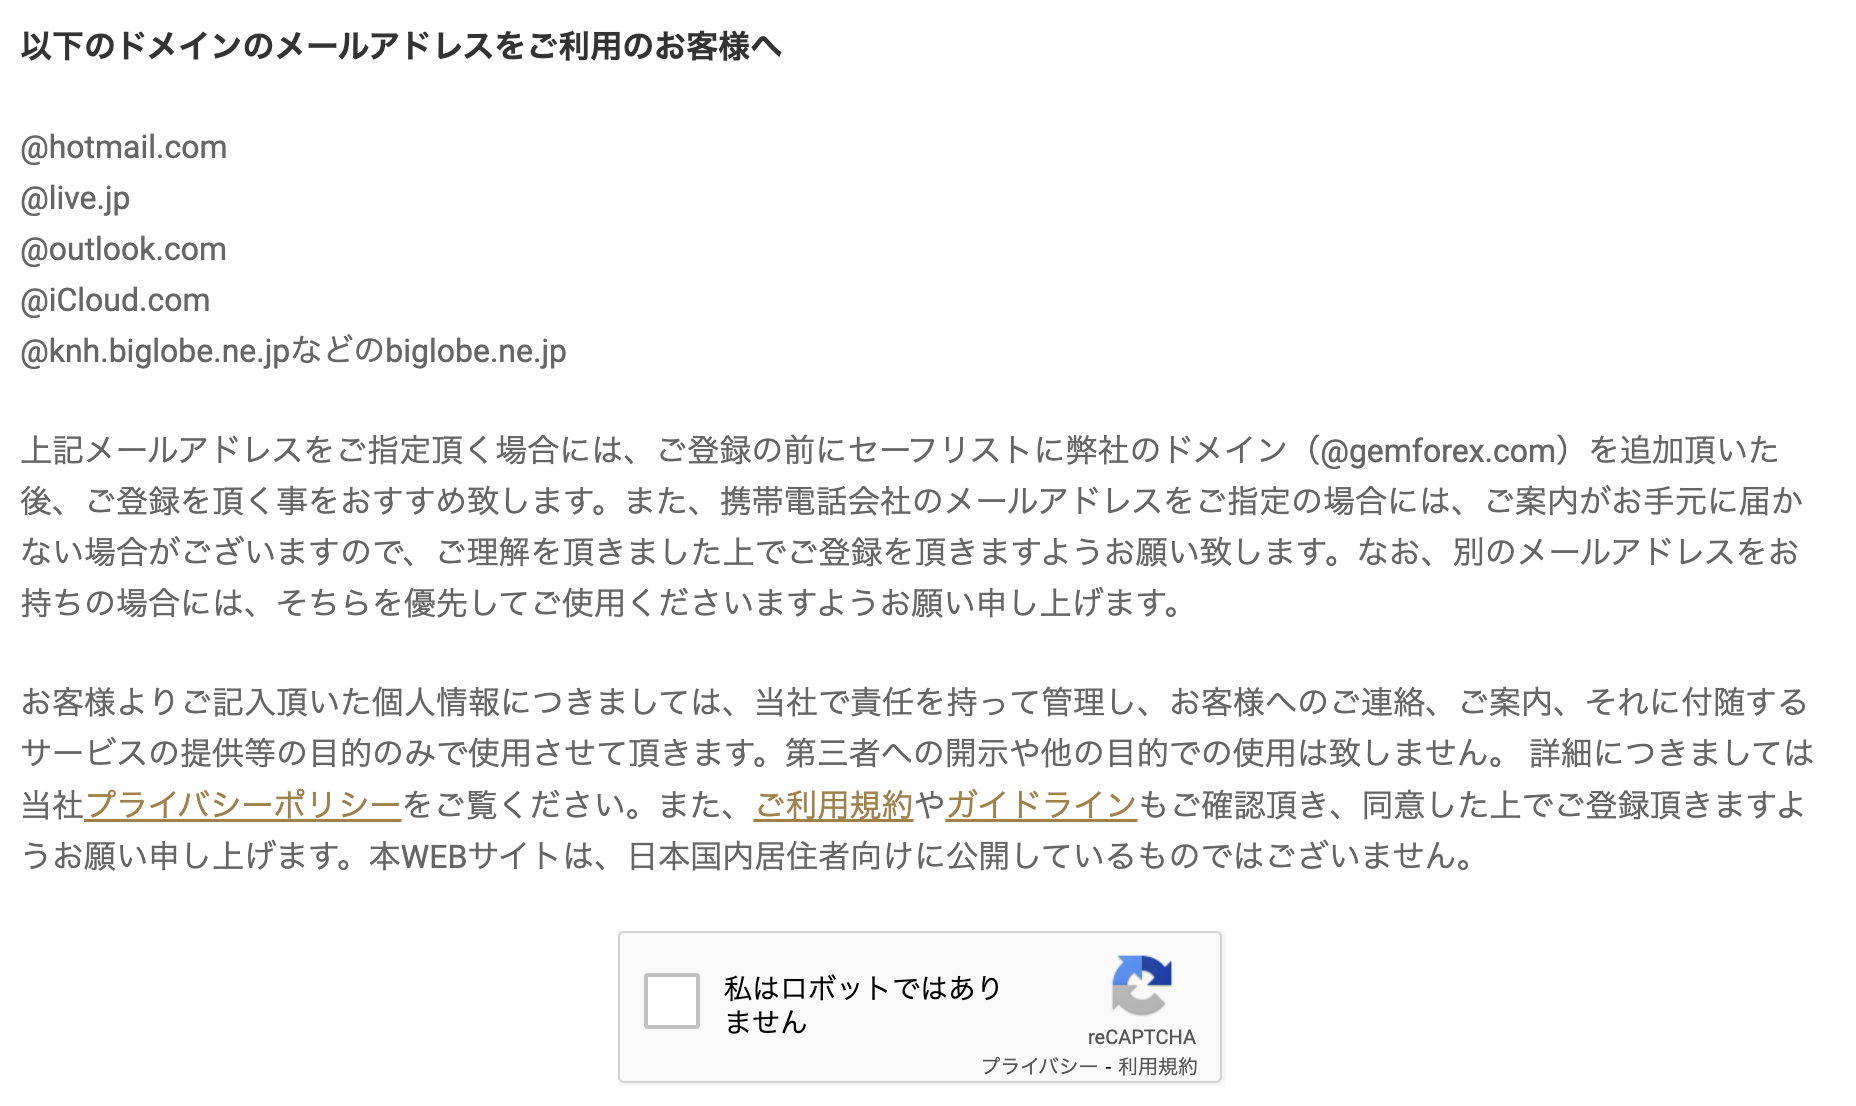Viewport: 1856px width, 1106px height.
Task: Click the @outlook.com domain text
Action: pyautogui.click(x=124, y=250)
